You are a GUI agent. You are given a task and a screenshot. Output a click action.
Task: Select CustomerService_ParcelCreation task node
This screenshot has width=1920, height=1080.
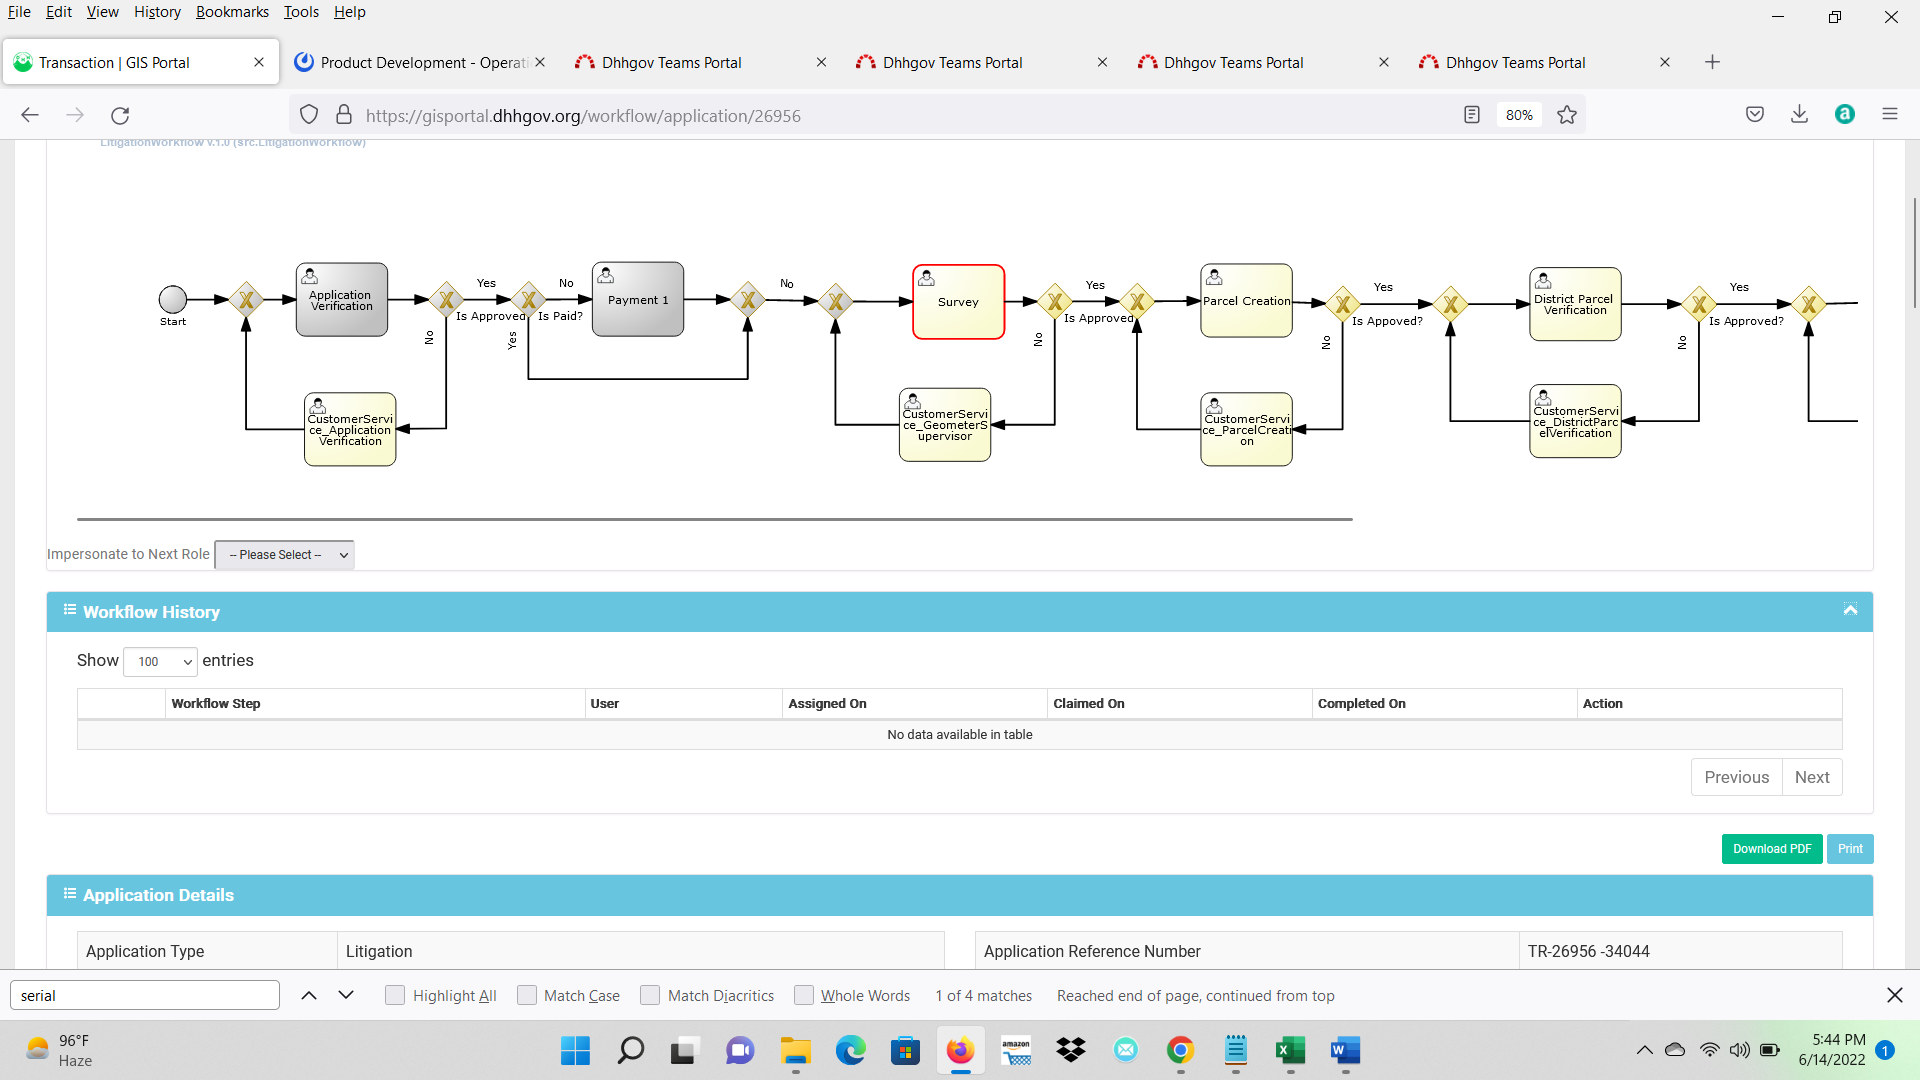click(x=1246, y=429)
